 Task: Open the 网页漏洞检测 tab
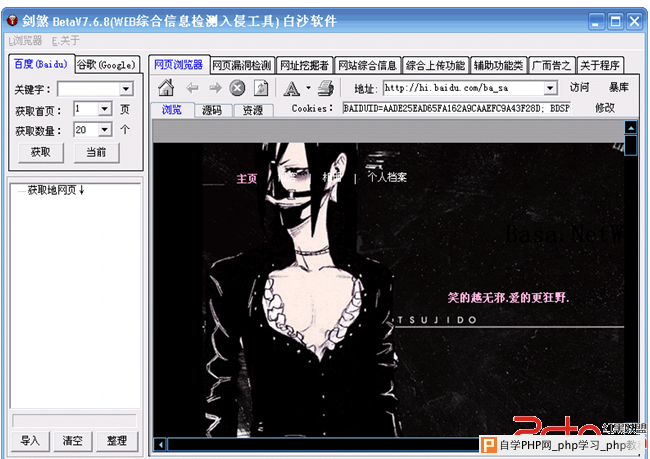tap(242, 66)
